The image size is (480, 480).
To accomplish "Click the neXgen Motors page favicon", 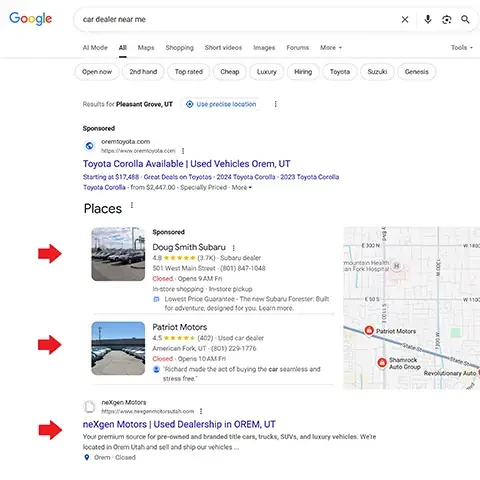I will pos(89,406).
